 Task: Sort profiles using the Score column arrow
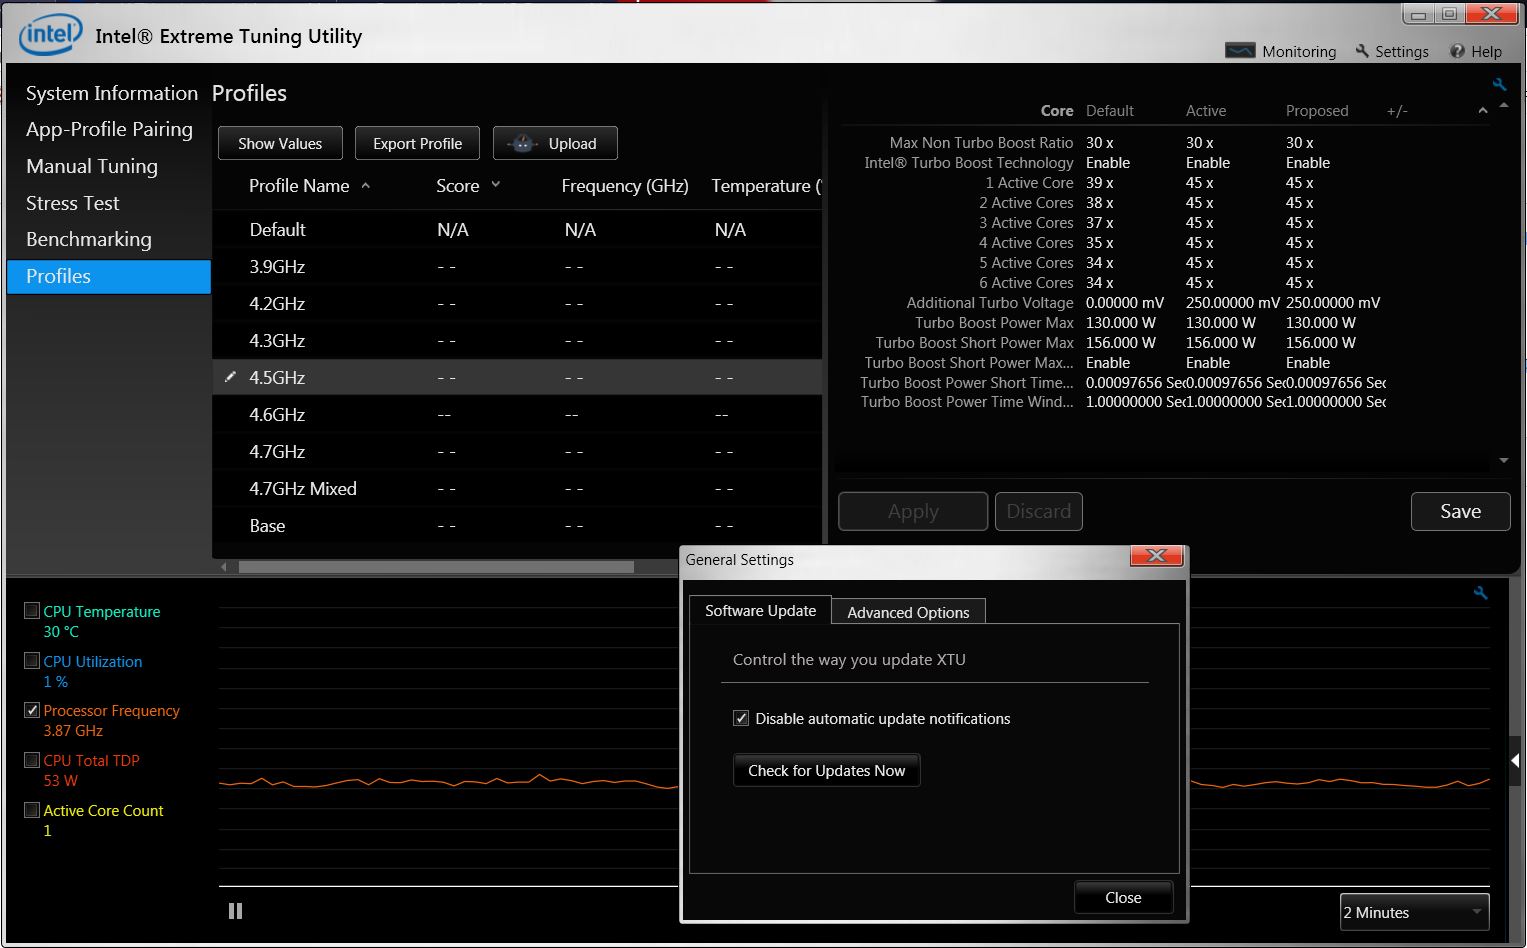496,185
